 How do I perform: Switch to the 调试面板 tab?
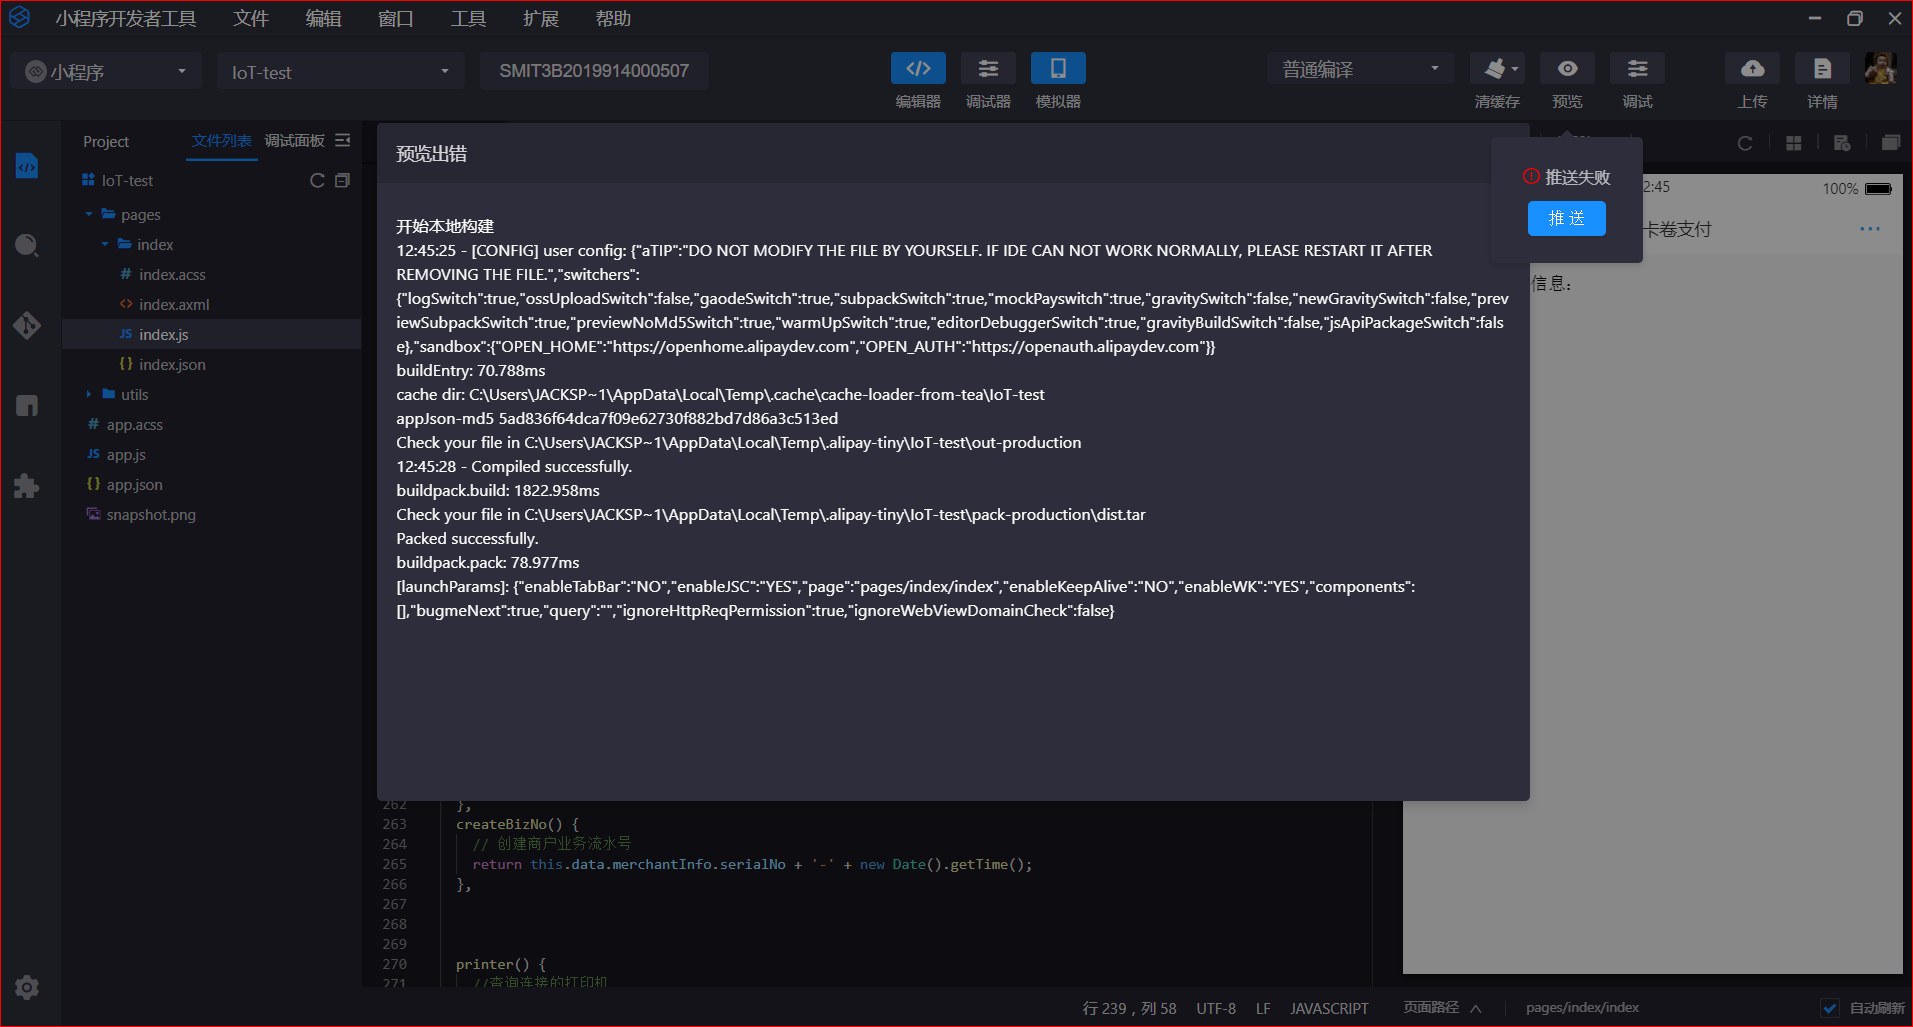click(x=294, y=141)
